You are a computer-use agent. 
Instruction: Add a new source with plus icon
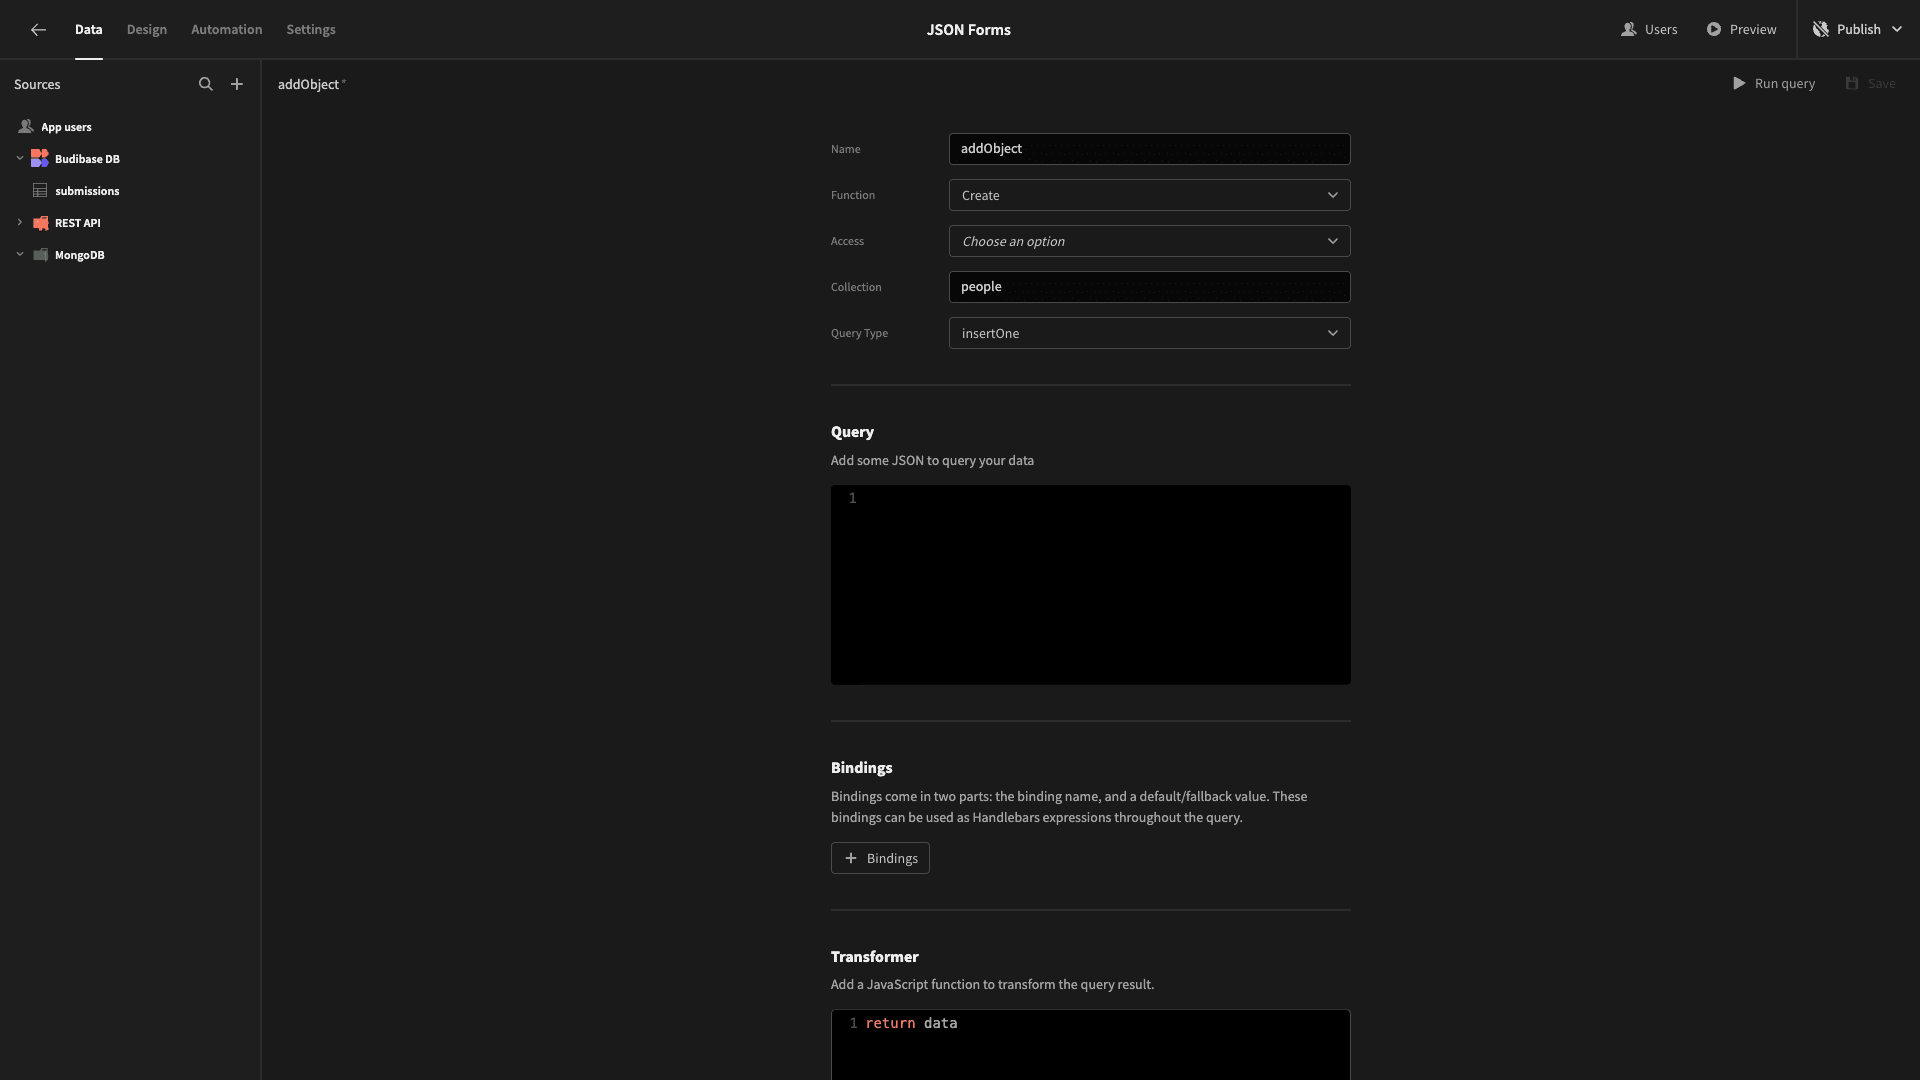pyautogui.click(x=237, y=84)
